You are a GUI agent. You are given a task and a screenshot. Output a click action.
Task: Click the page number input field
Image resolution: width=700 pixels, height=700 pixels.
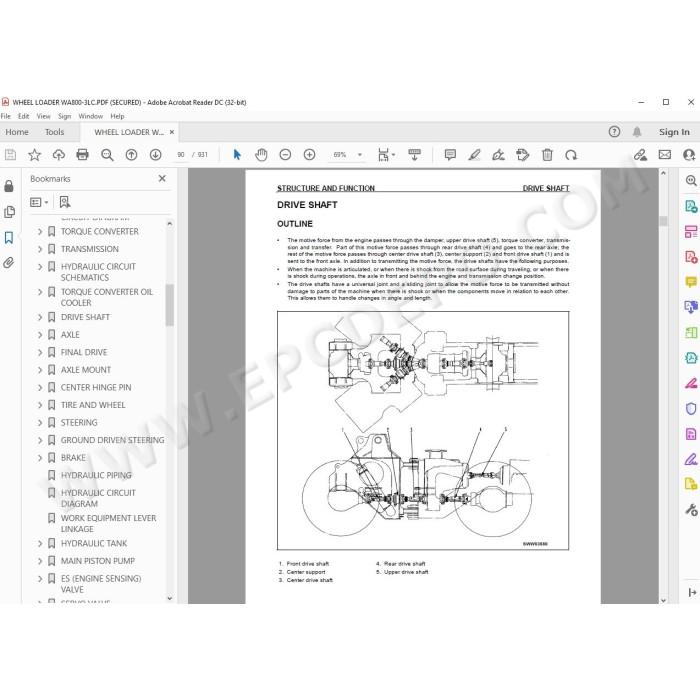[181, 155]
